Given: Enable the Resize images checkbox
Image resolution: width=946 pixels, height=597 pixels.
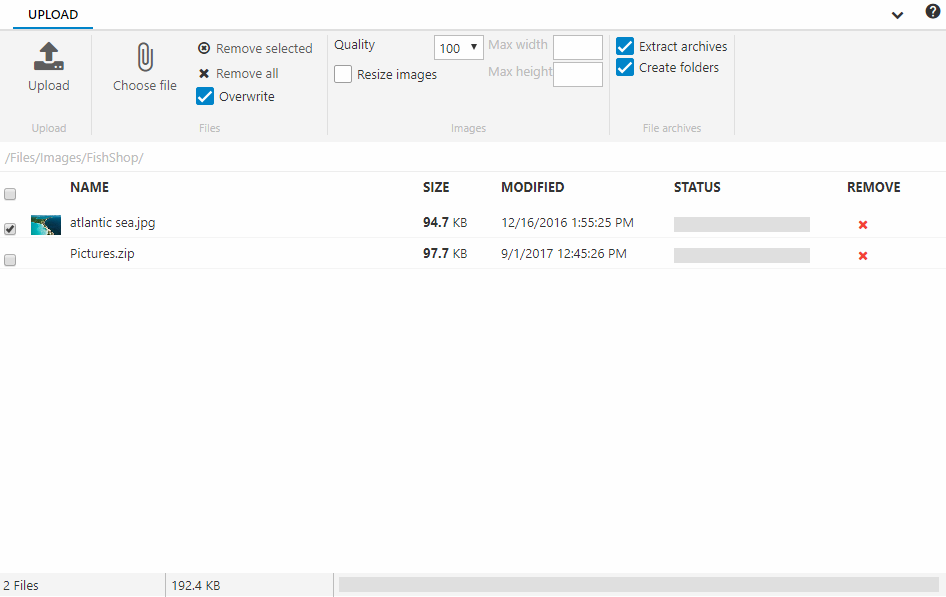Looking at the screenshot, I should [343, 74].
